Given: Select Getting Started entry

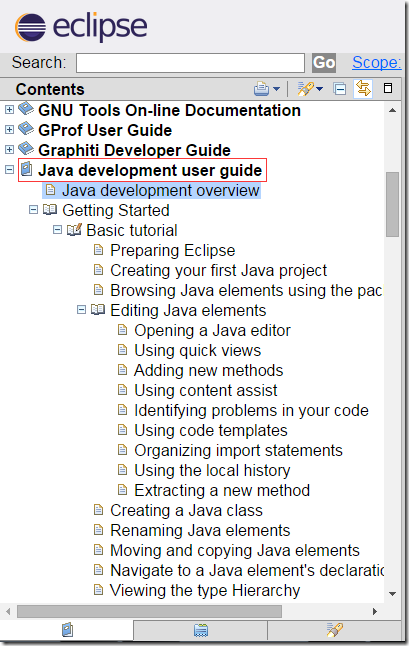Looking at the screenshot, I should click(x=116, y=211).
